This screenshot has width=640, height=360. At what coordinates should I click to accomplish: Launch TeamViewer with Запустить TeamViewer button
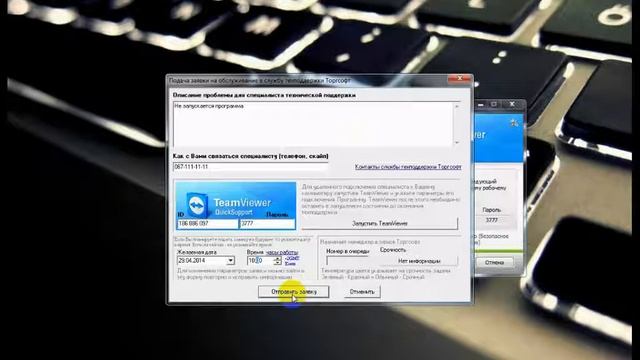pos(380,223)
